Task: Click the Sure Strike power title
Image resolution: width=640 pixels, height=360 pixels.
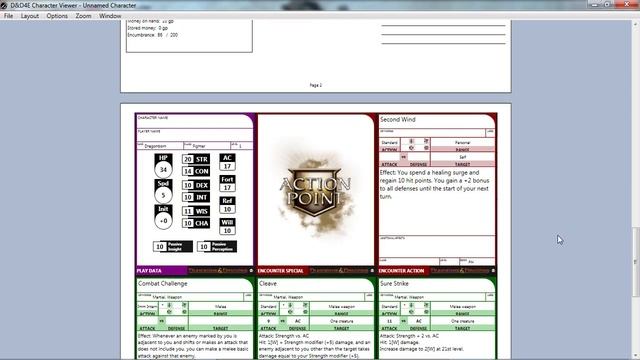Action: coord(394,283)
